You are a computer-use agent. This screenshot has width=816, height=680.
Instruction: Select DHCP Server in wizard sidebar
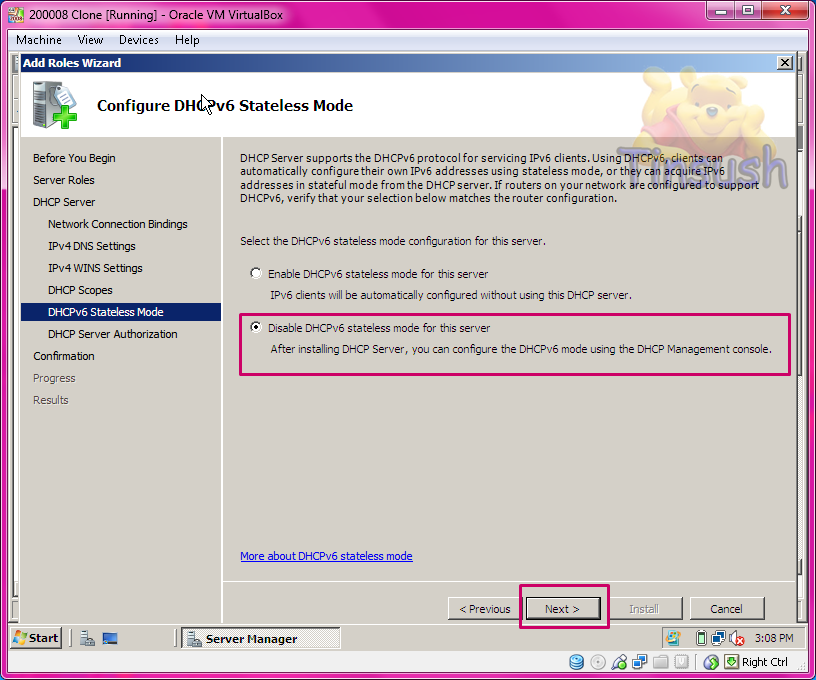pyautogui.click(x=64, y=202)
